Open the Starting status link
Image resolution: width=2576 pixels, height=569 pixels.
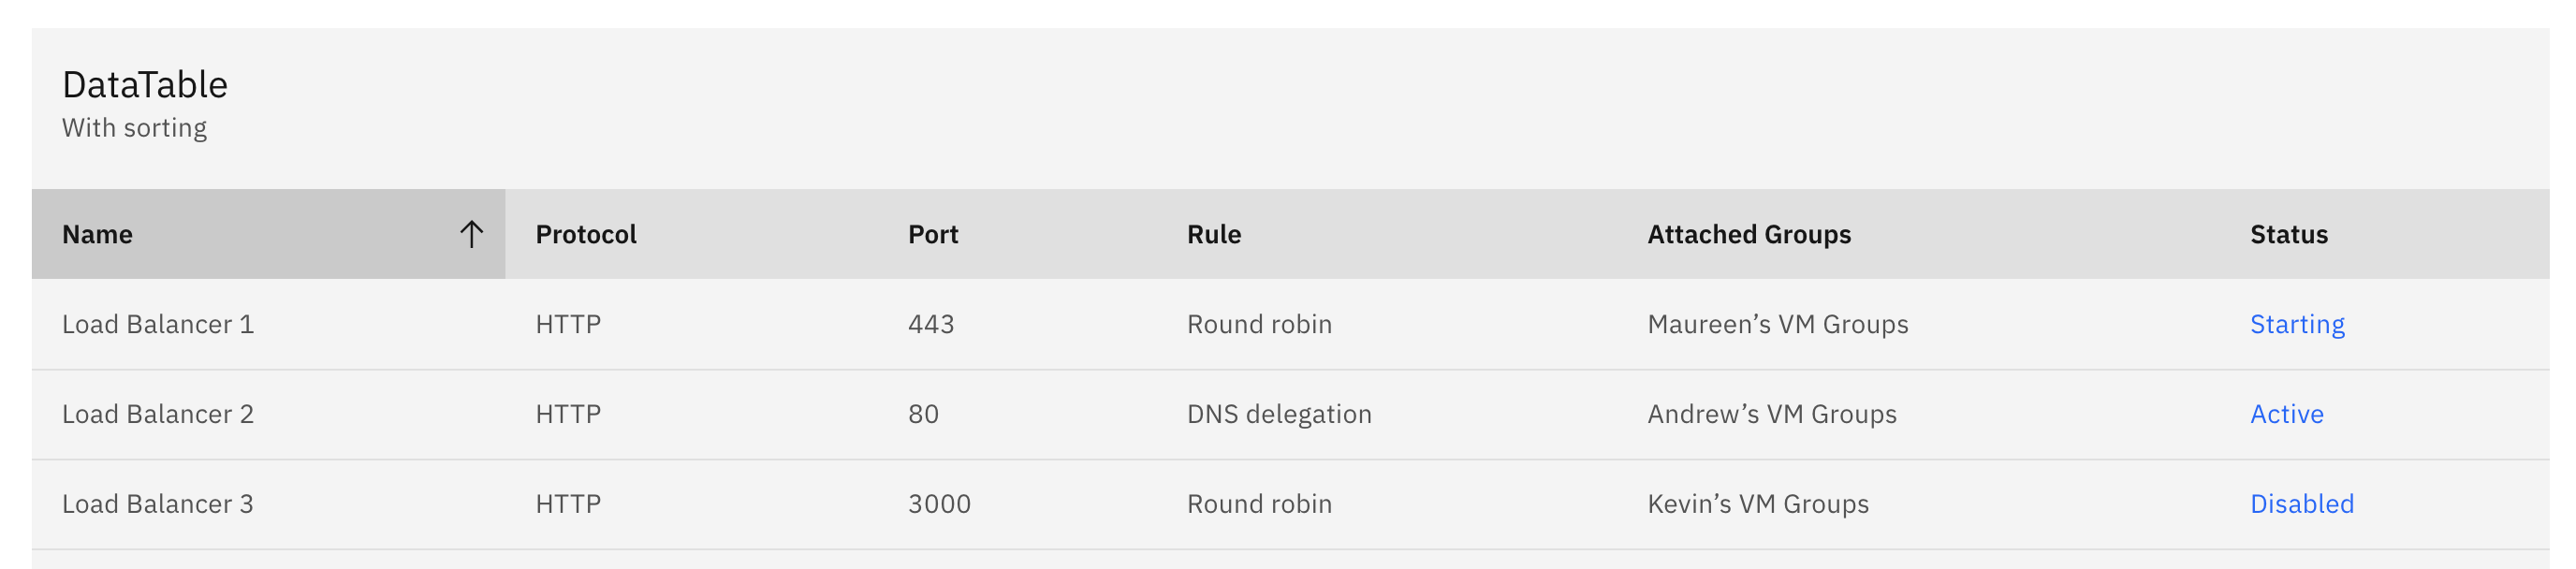[x=2297, y=323]
